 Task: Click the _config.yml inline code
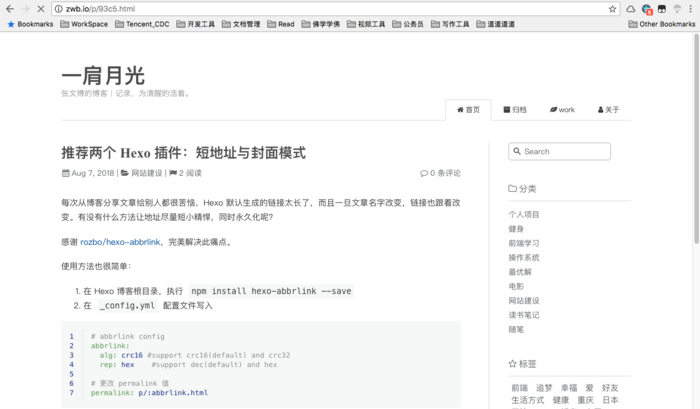pyautogui.click(x=127, y=305)
